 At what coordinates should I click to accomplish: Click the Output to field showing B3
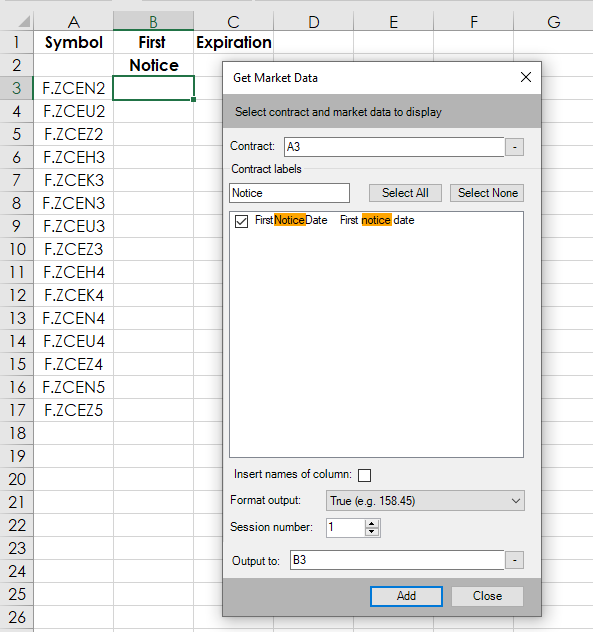click(x=397, y=560)
